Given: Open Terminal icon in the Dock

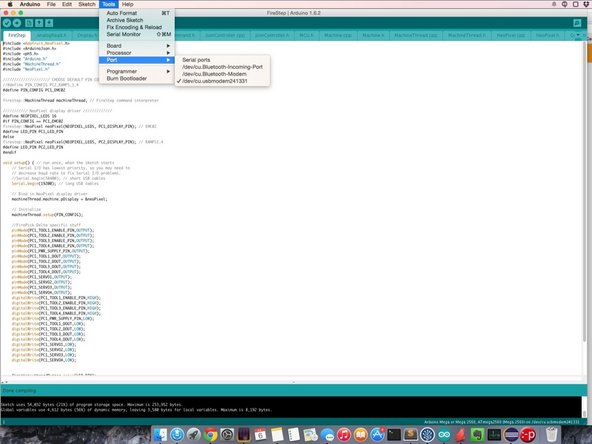Looking at the screenshot, I should tap(394, 435).
